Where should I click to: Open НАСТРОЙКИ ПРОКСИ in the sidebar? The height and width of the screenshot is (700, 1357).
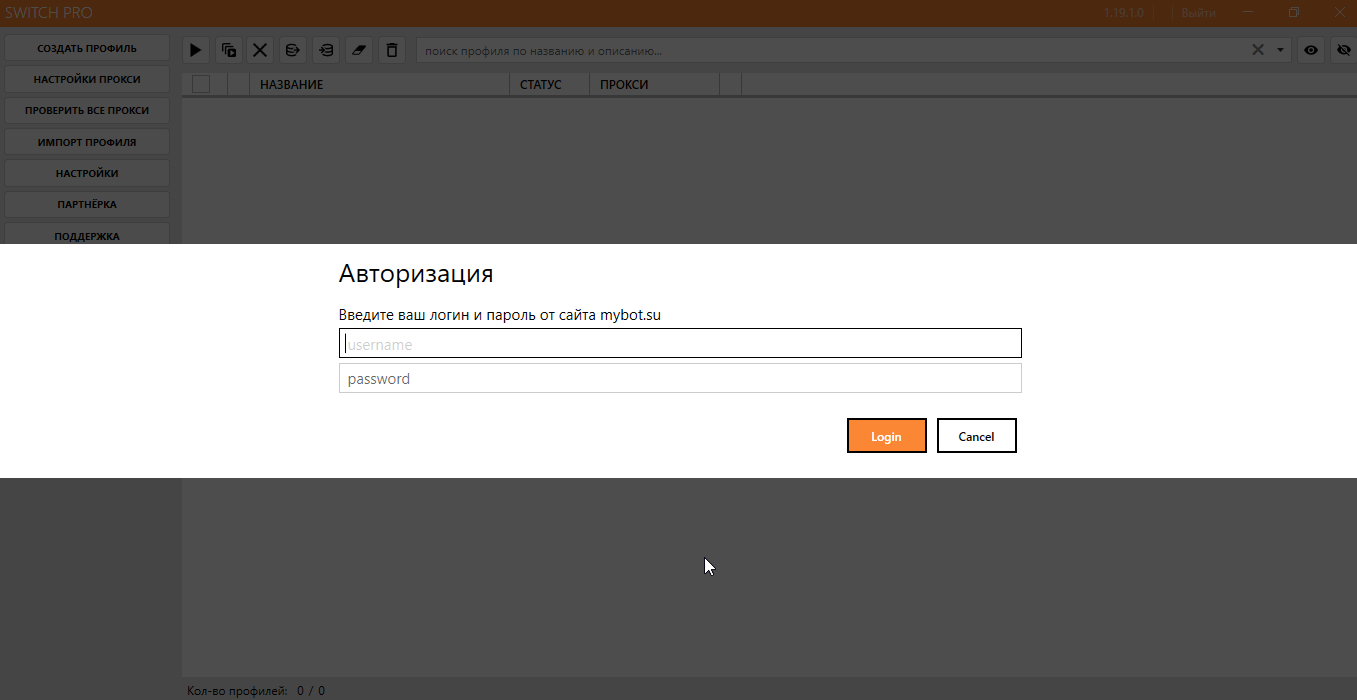(x=87, y=79)
